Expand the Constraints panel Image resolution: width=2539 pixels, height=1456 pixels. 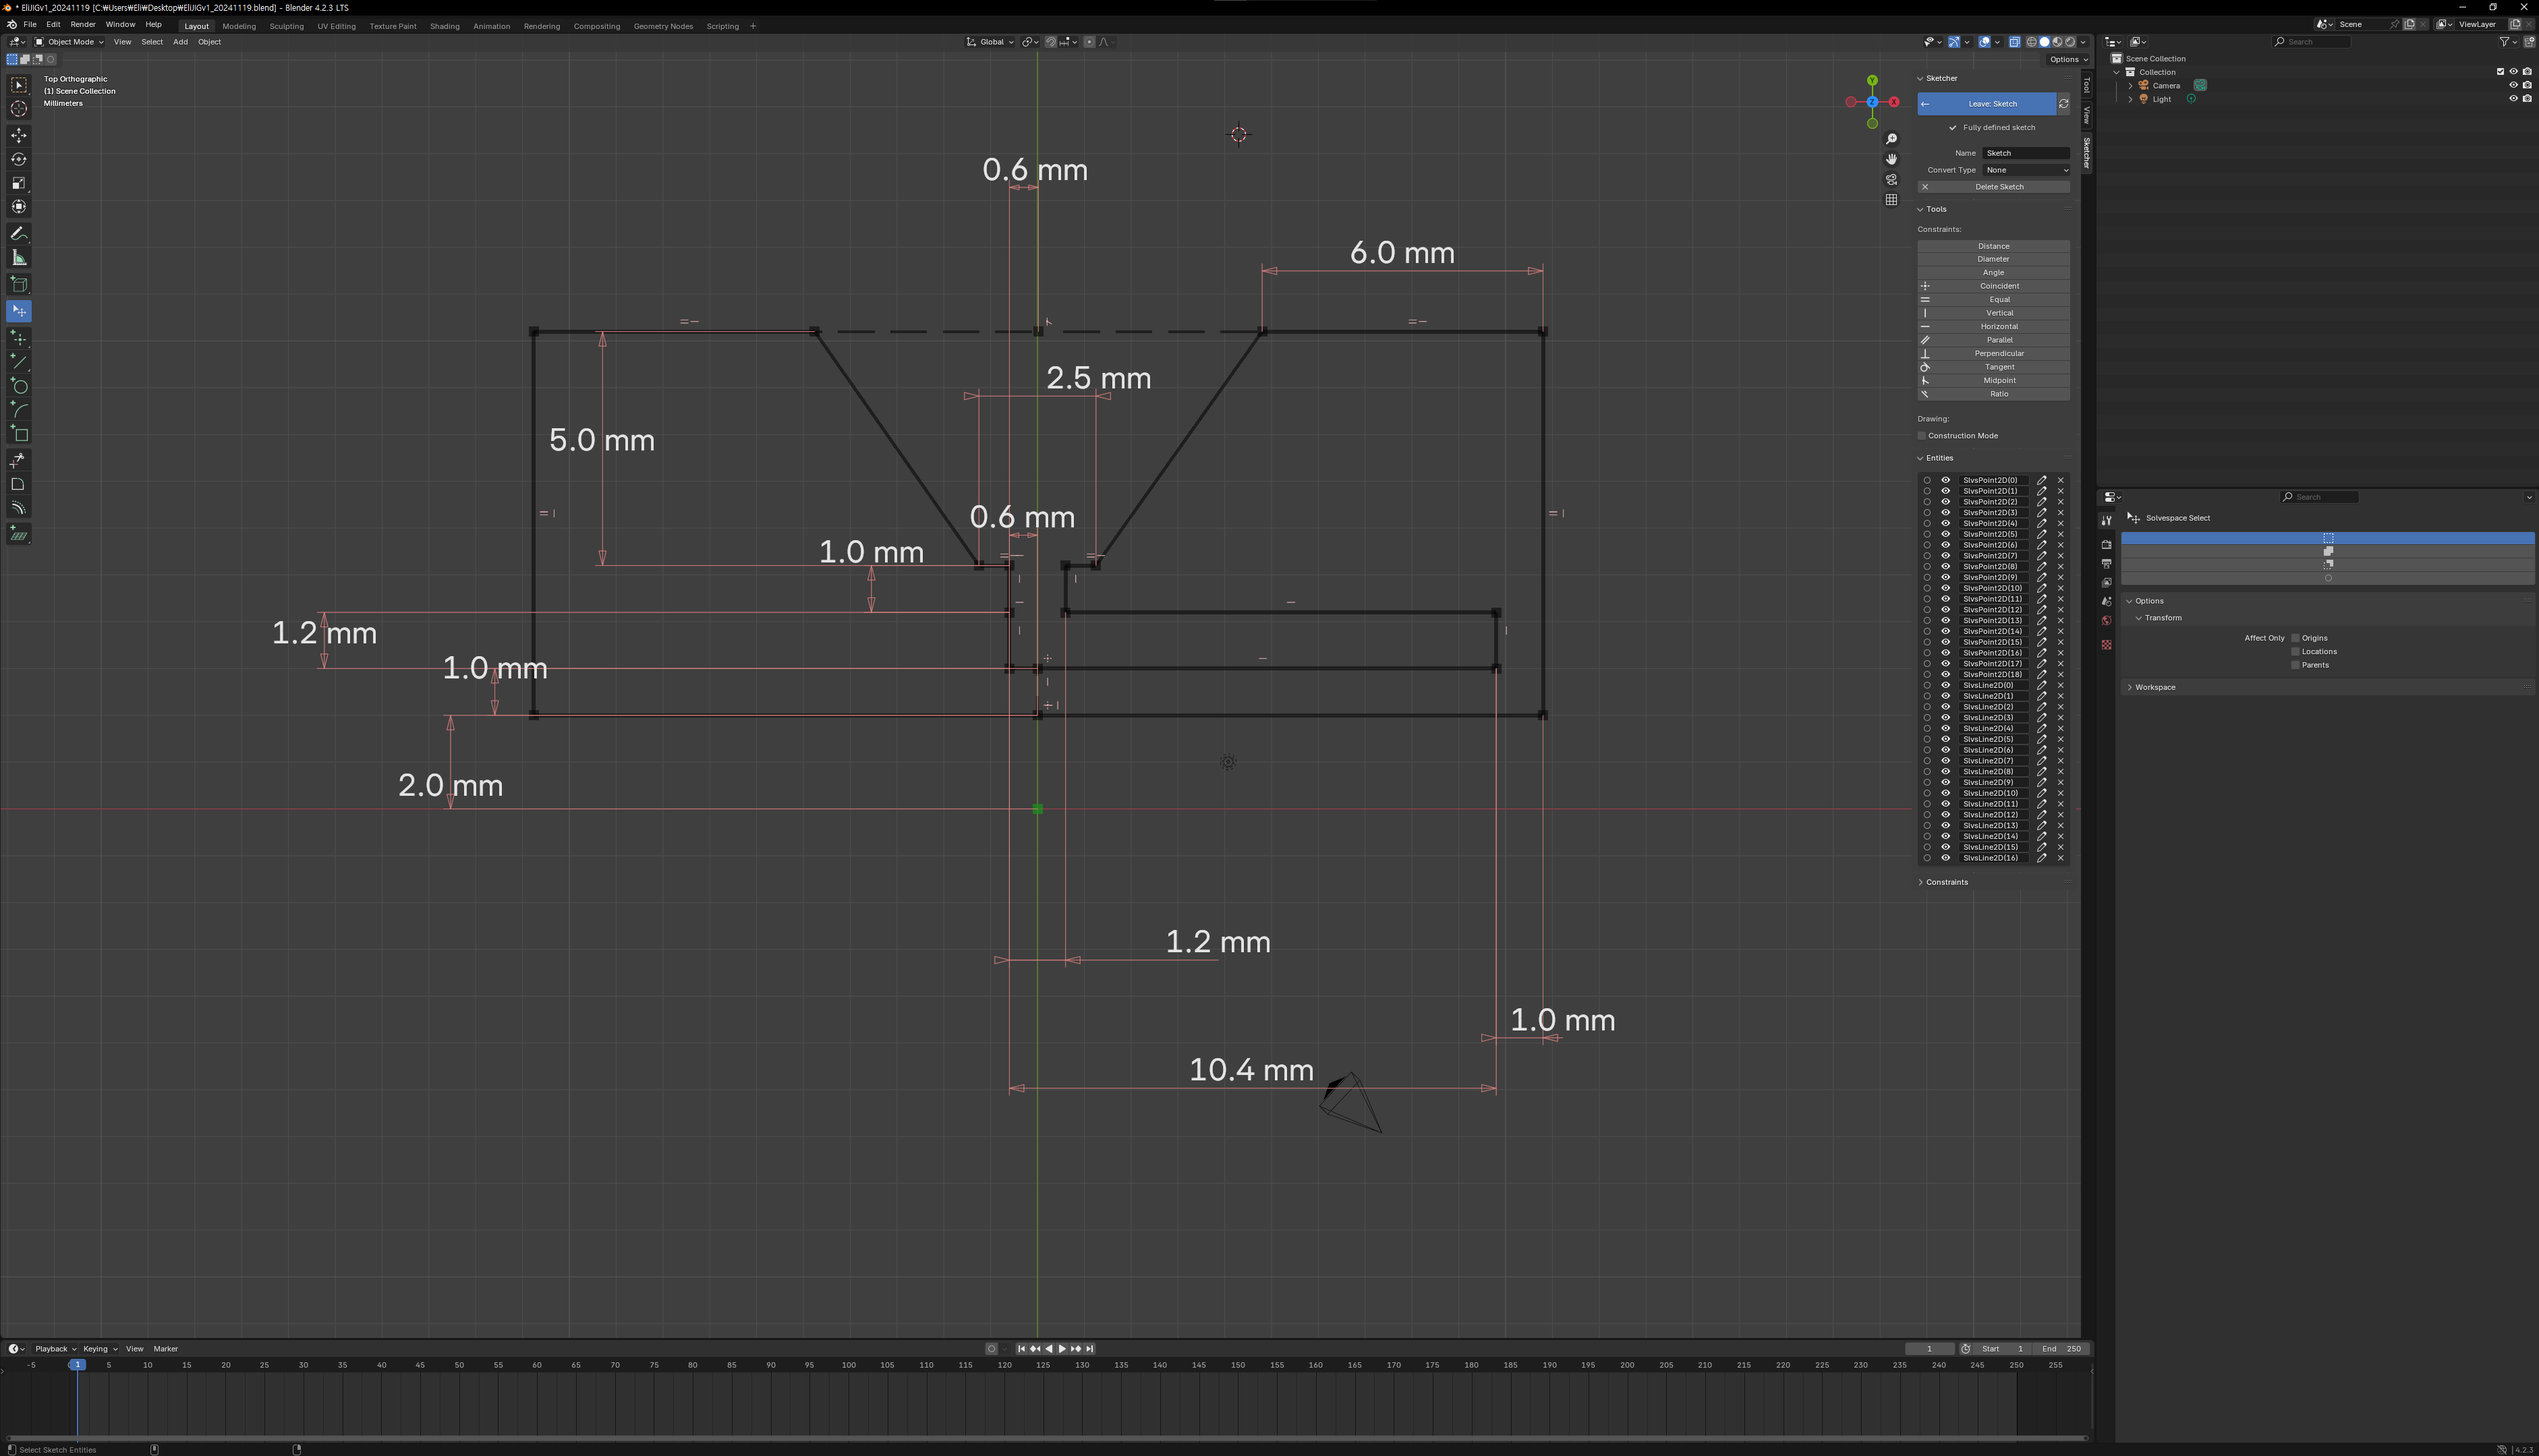coord(1946,882)
